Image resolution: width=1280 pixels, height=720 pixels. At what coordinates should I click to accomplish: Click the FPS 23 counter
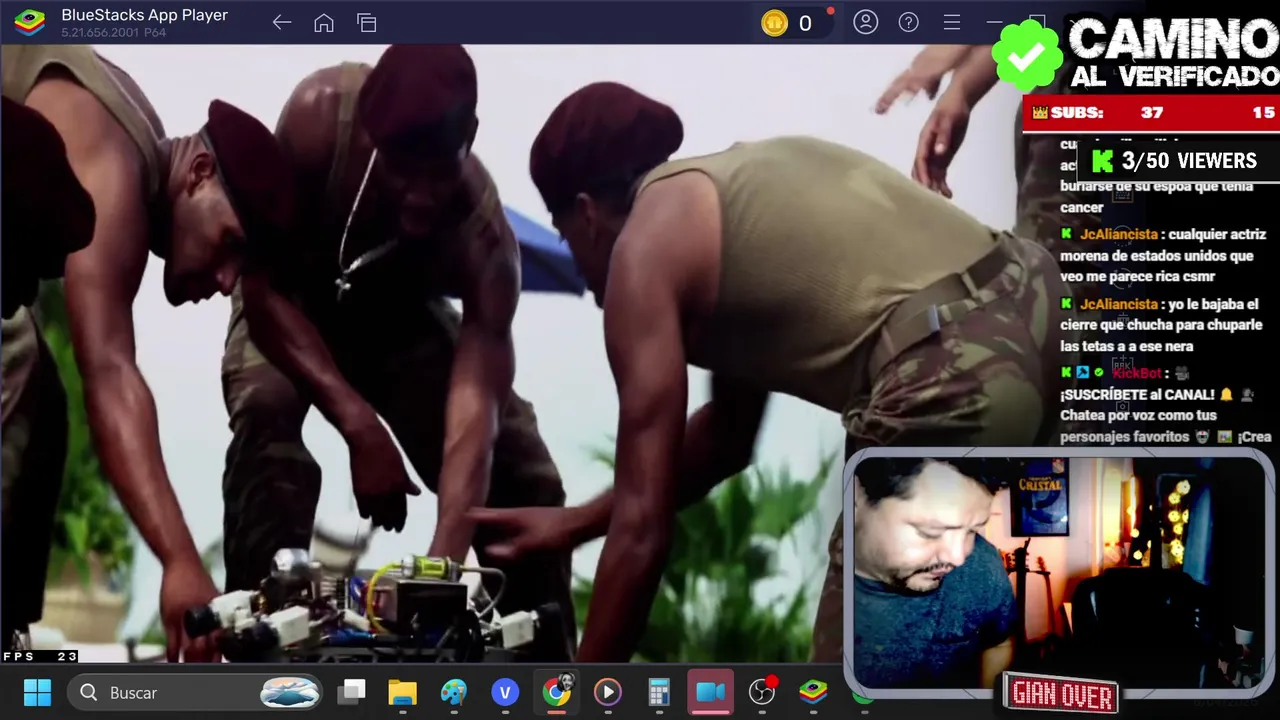pyautogui.click(x=40, y=657)
